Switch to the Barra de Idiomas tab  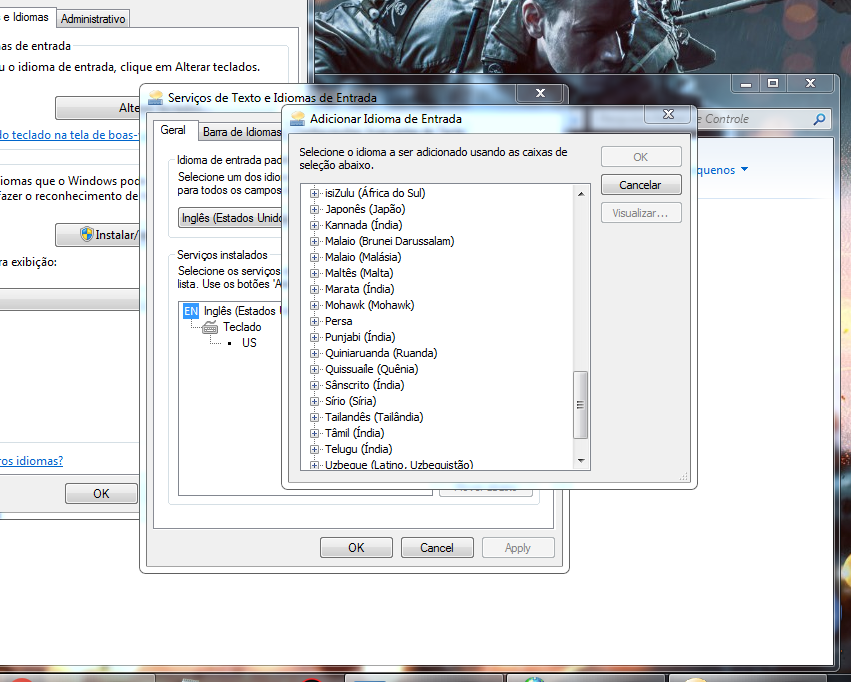tap(242, 132)
